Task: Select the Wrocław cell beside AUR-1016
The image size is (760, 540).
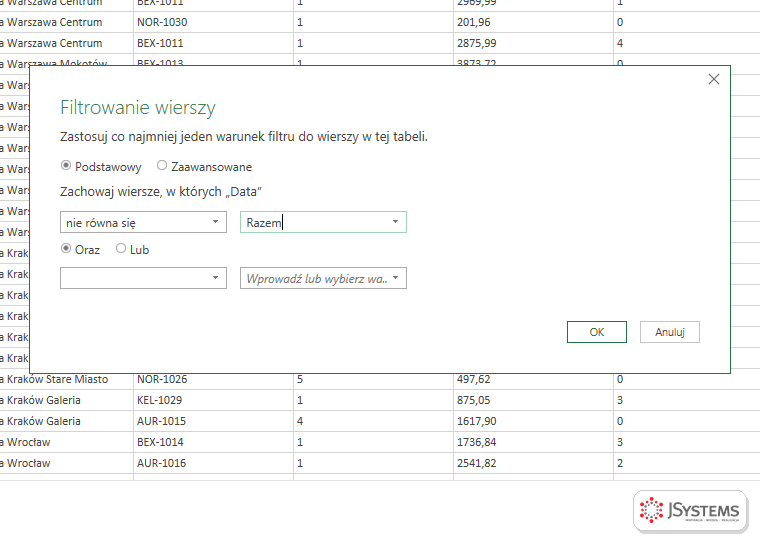Action: point(66,463)
